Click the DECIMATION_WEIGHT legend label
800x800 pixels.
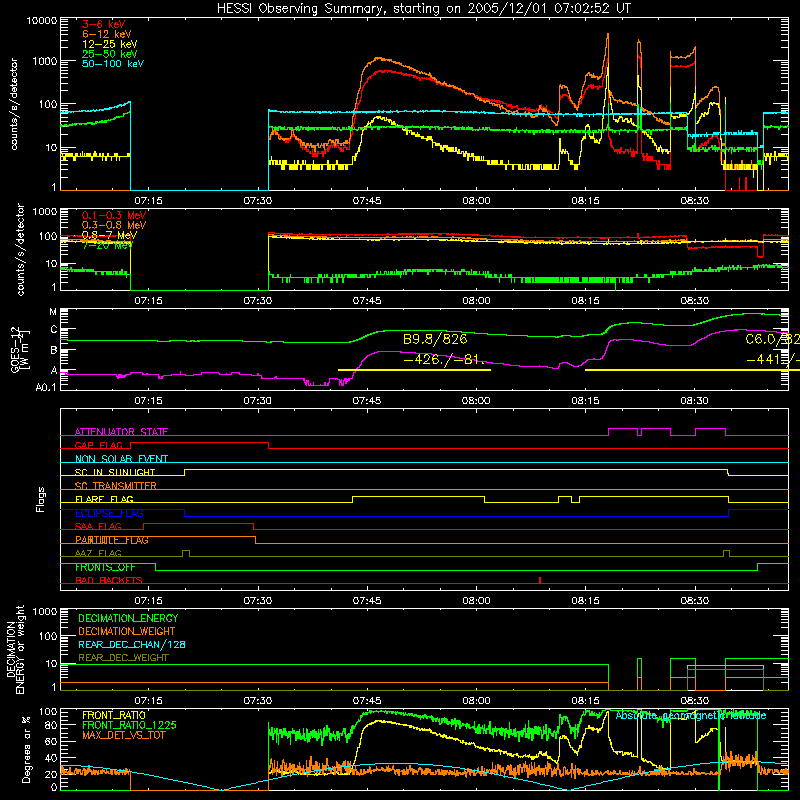(x=127, y=631)
